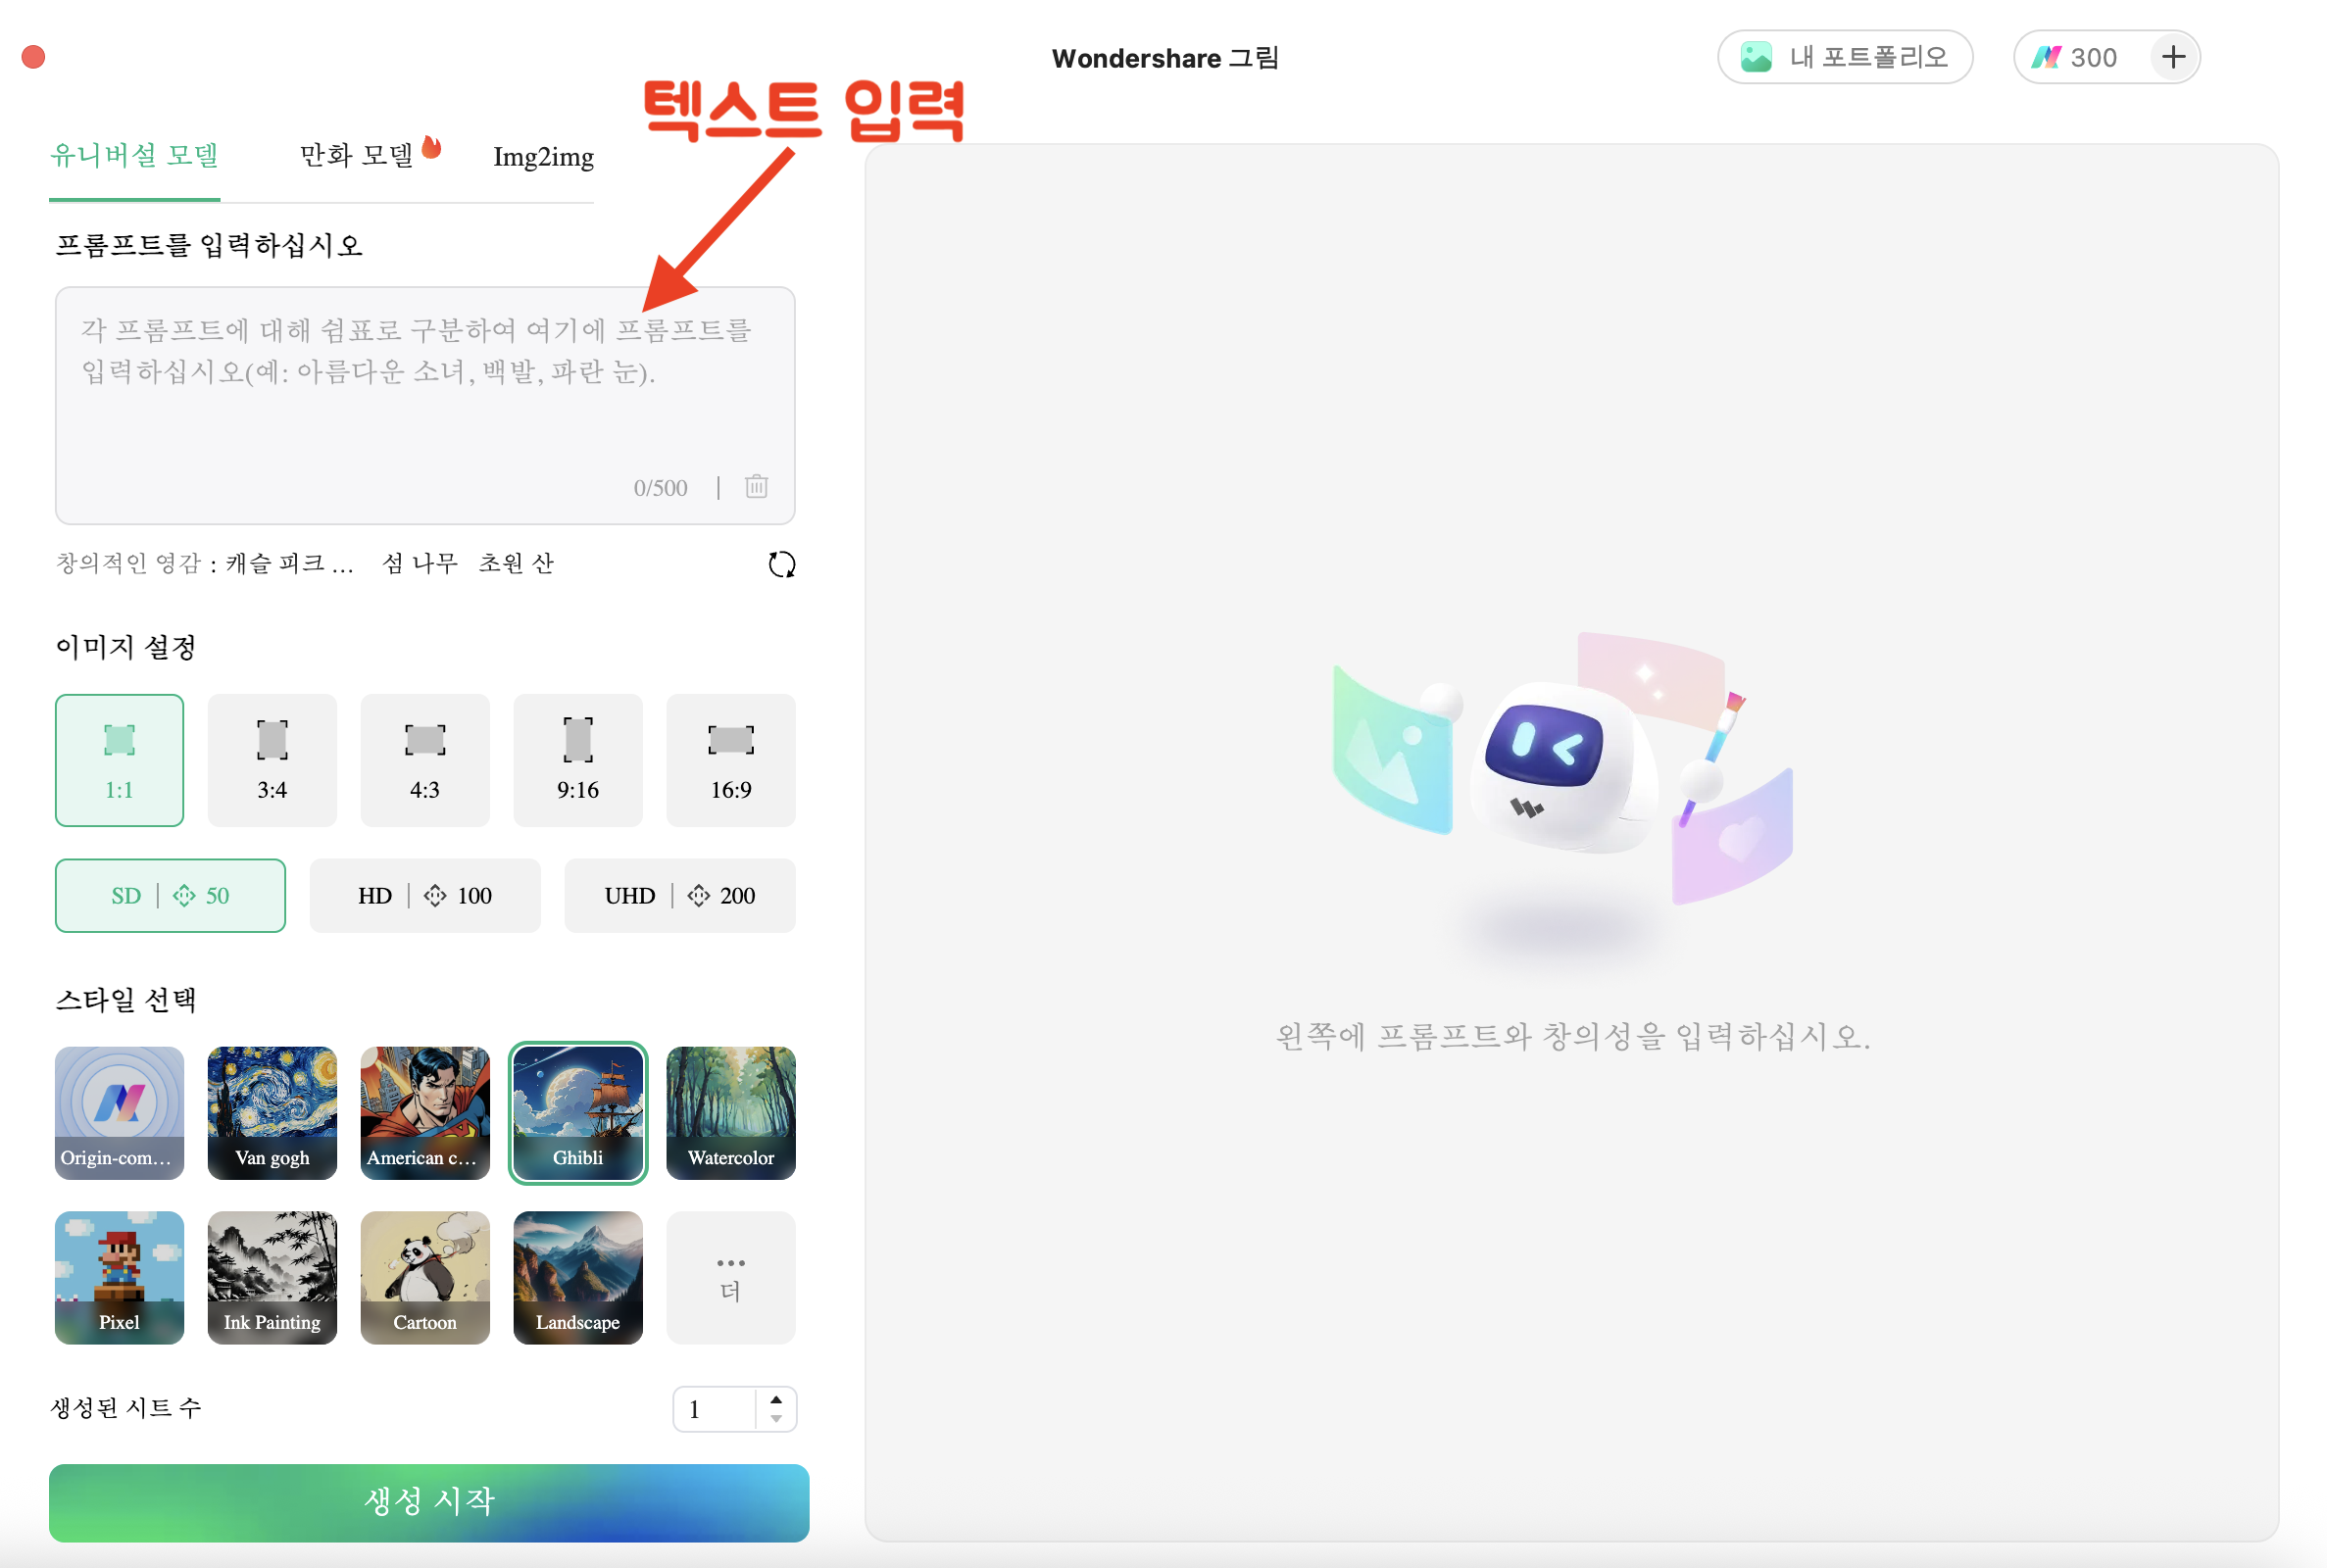This screenshot has width=2327, height=1568.
Task: Select the 3:4 aspect ratio
Action: [272, 760]
